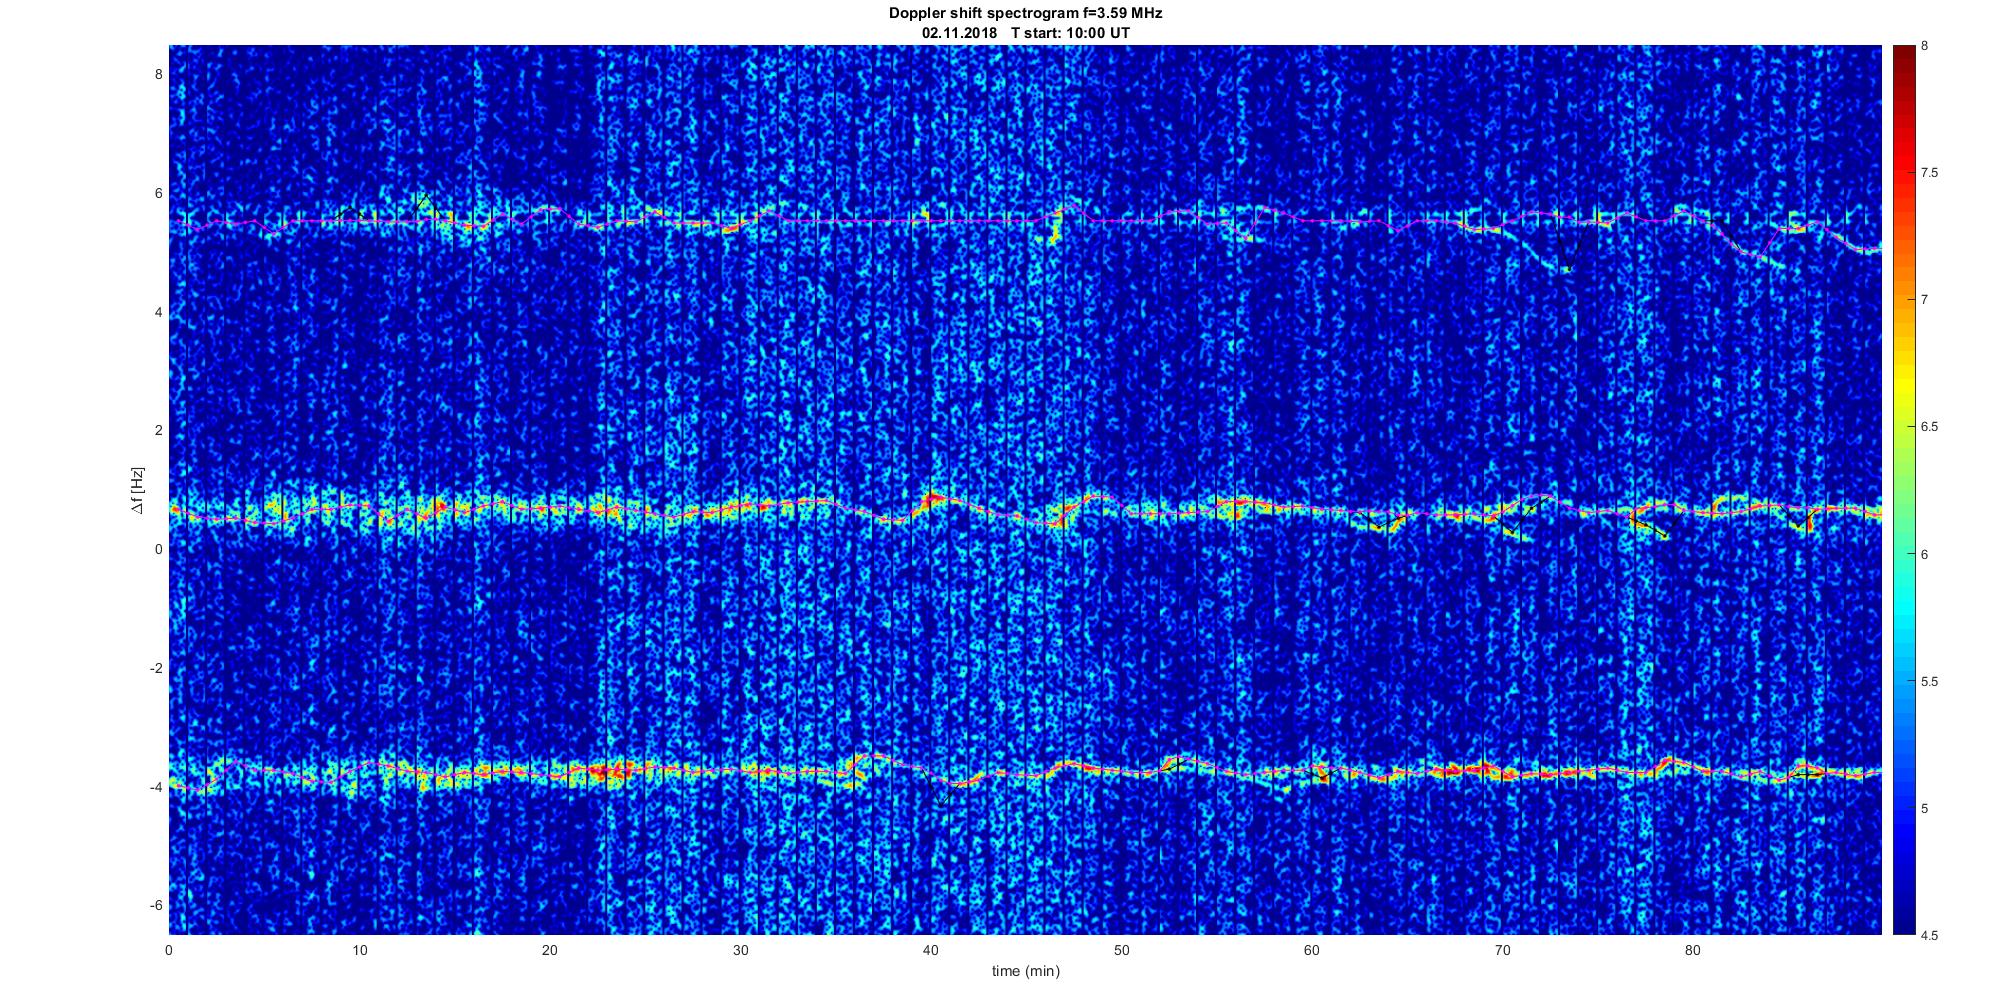This screenshot has height=1003, width=2000.
Task: Click the x-axis tick label 60
Action: point(1311,949)
